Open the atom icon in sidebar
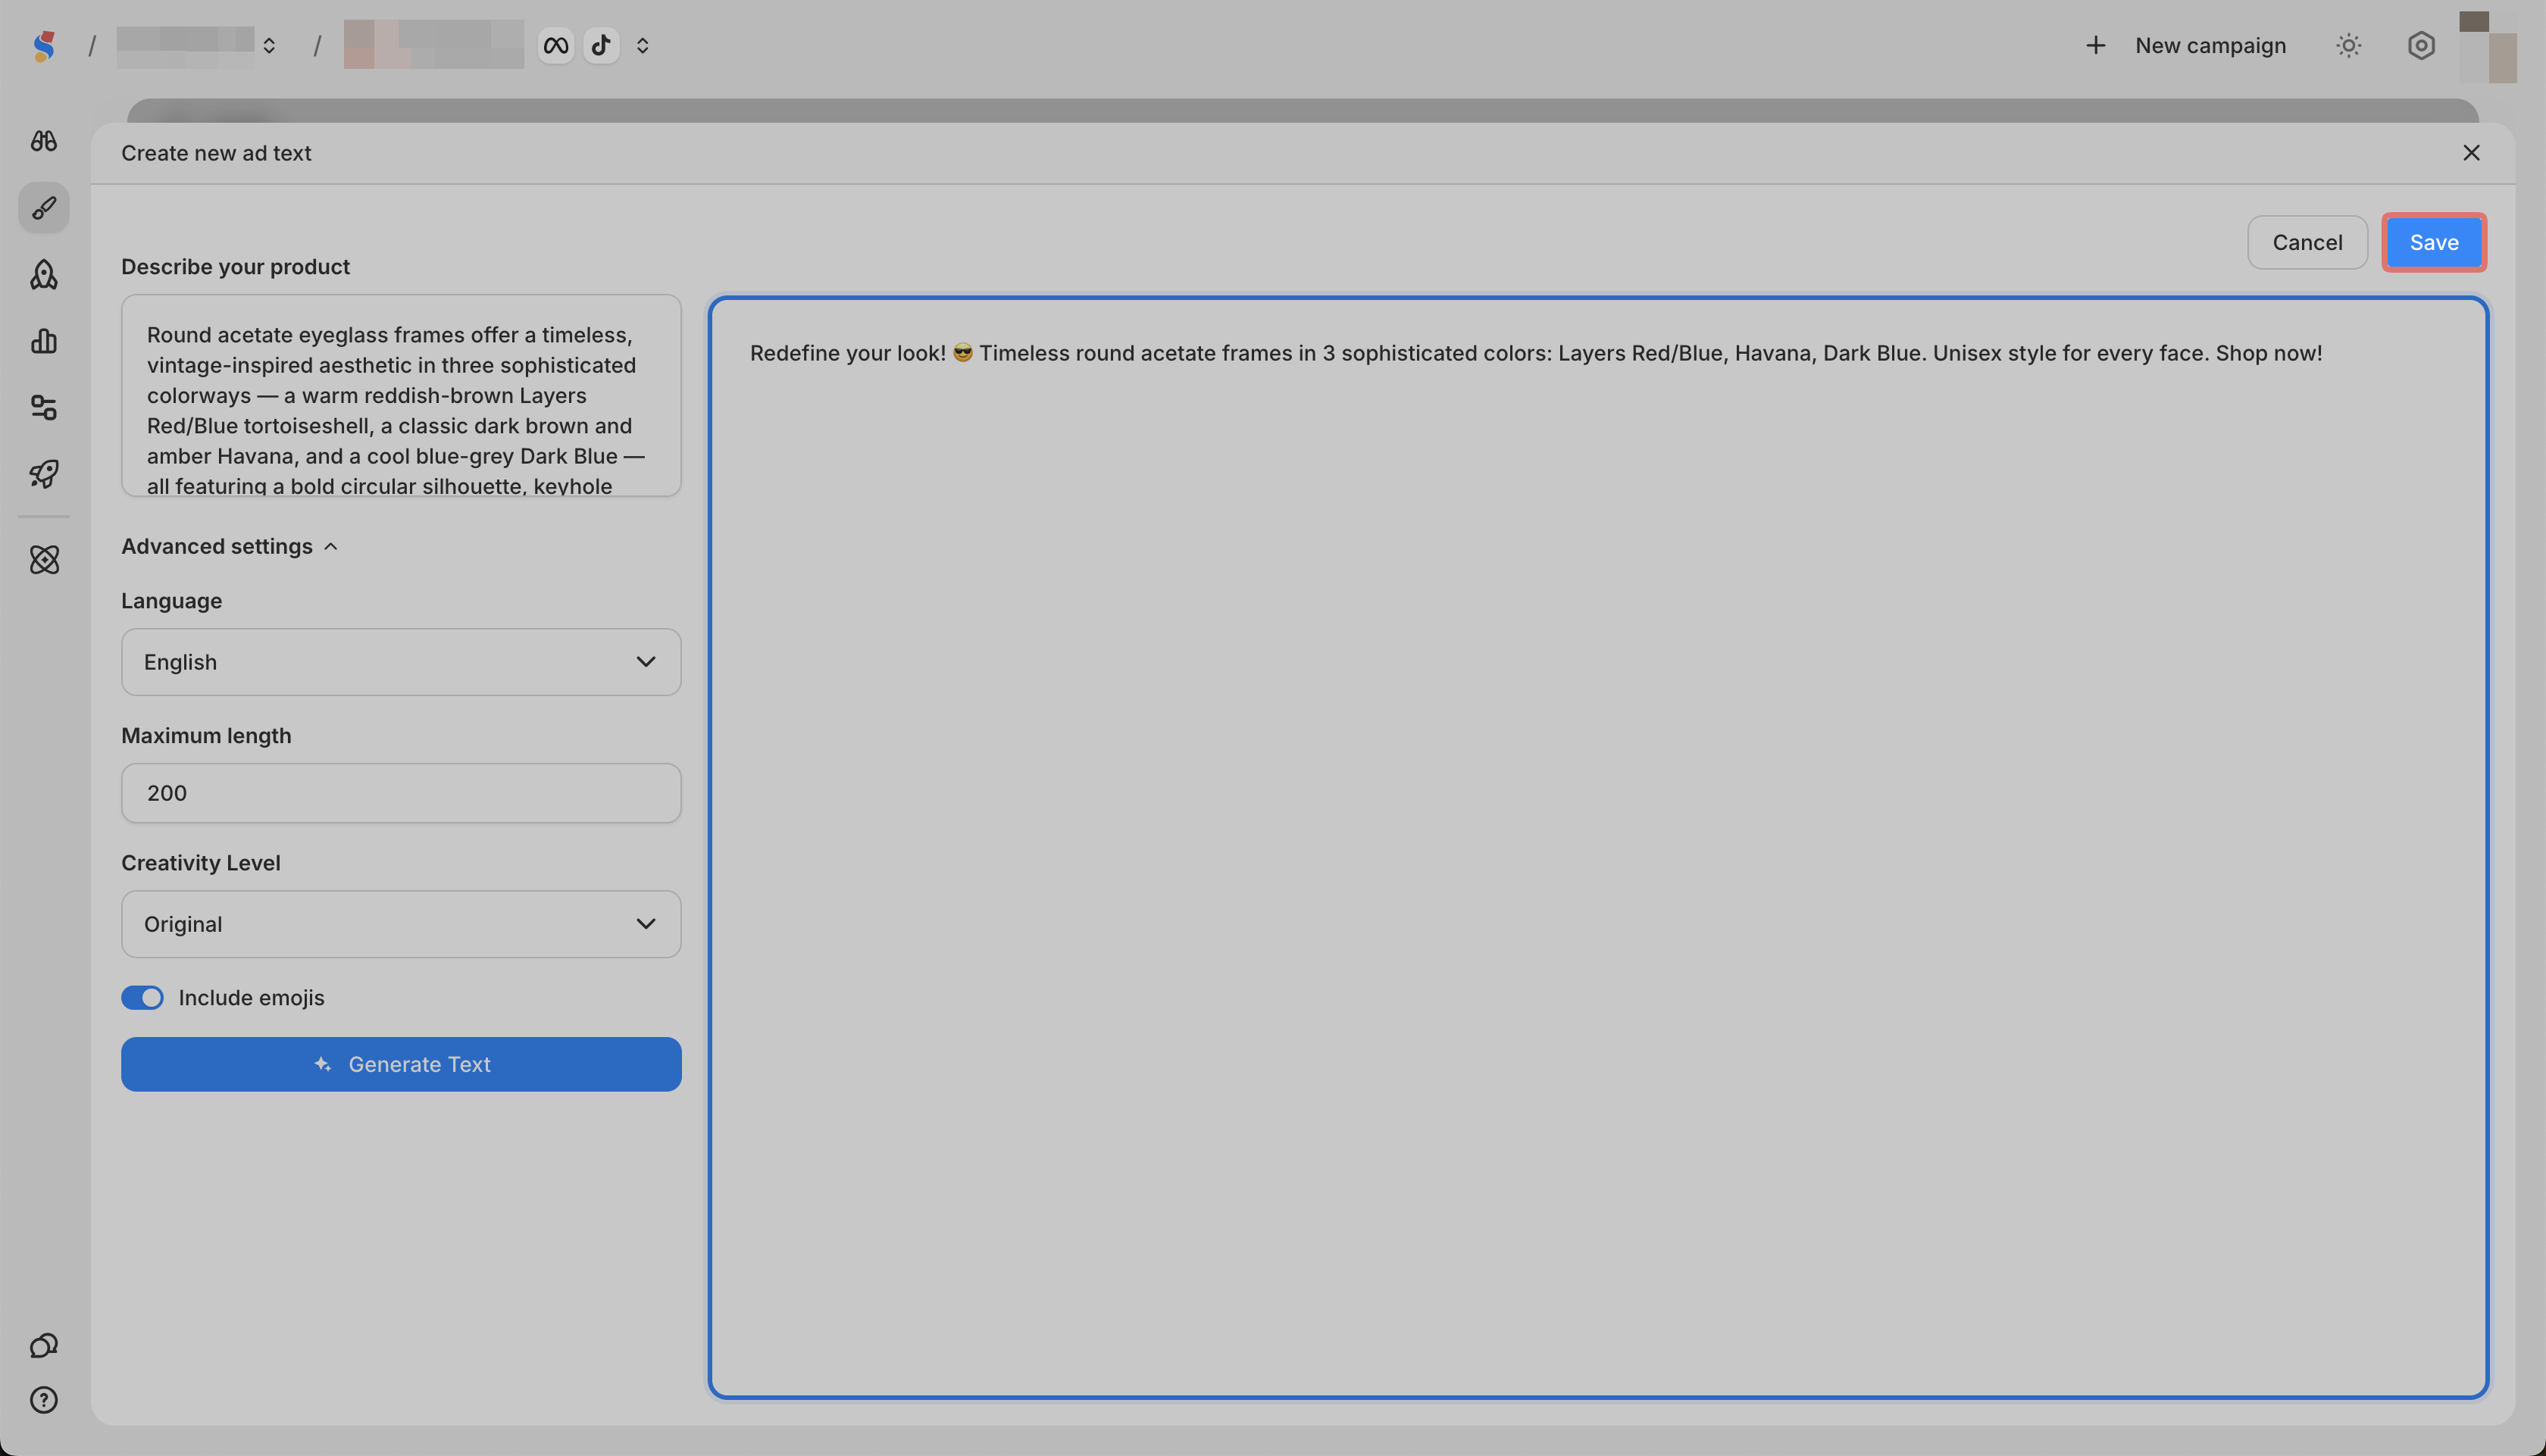The width and height of the screenshot is (2546, 1456). (x=44, y=559)
